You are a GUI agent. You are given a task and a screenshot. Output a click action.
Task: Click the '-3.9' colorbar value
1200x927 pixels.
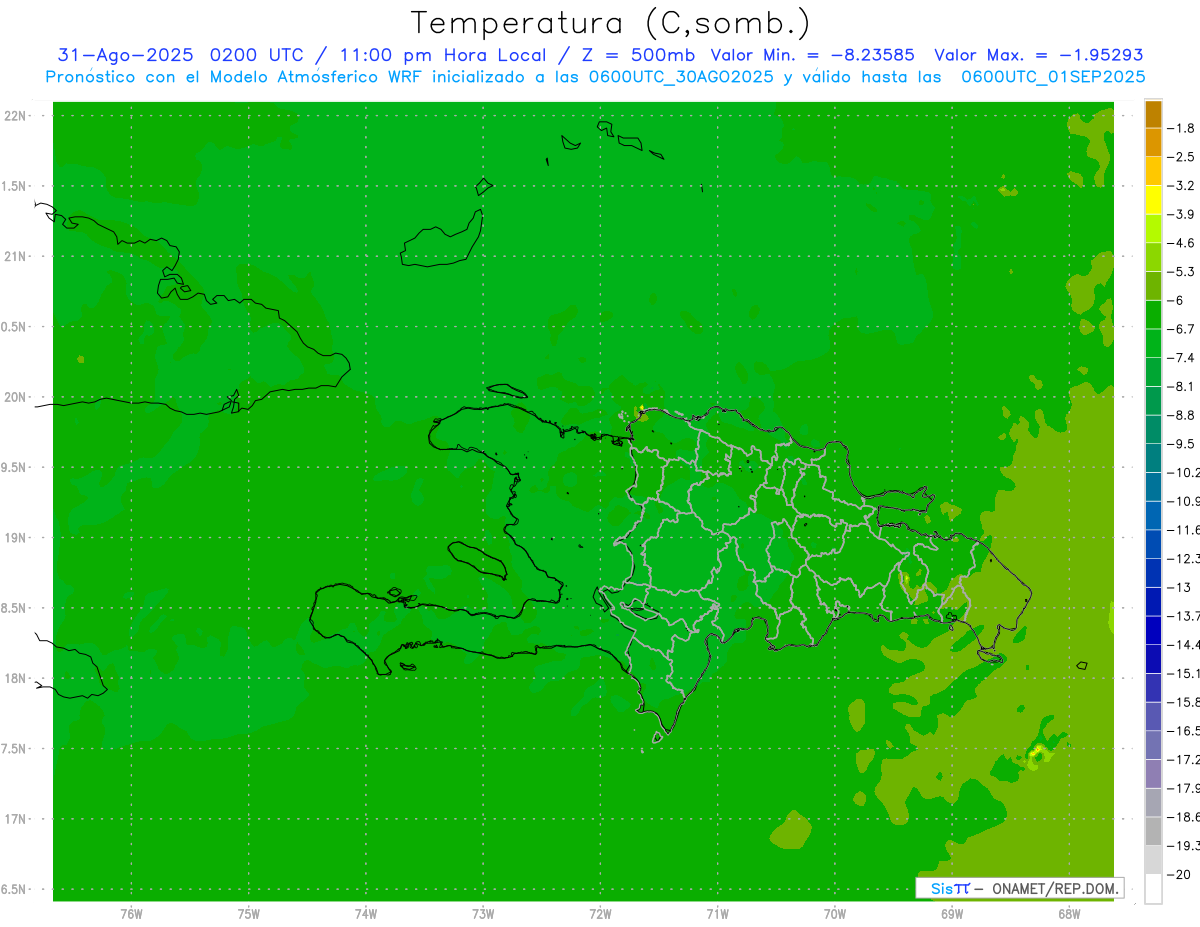1183,214
